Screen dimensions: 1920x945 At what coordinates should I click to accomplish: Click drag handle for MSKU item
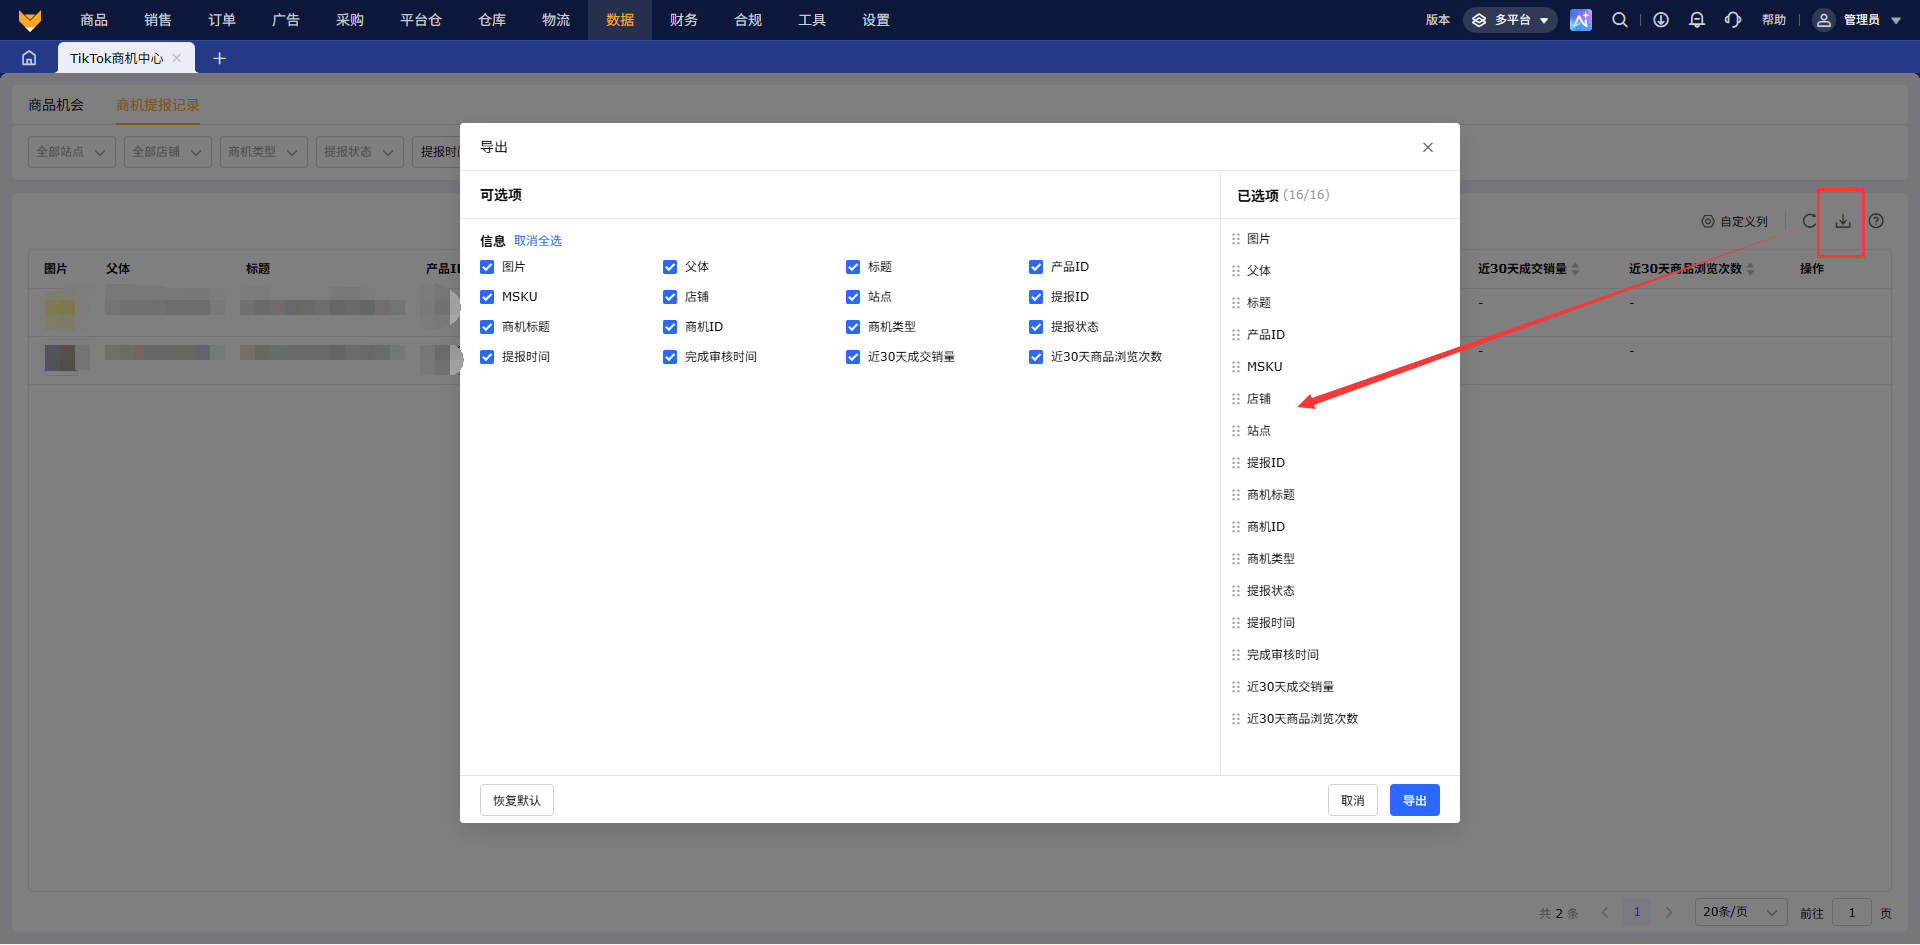click(1236, 367)
